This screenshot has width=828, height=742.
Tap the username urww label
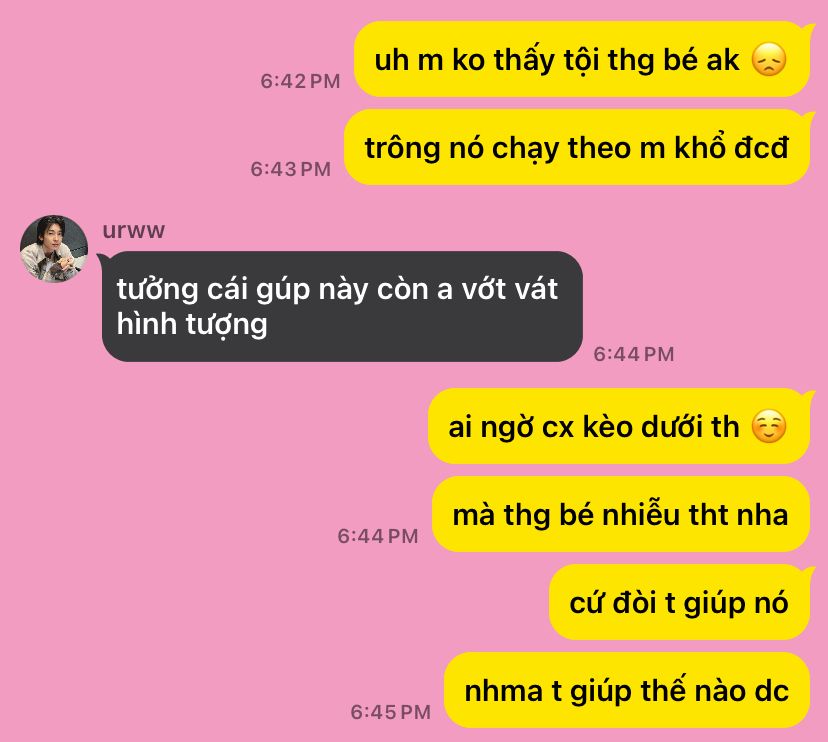pos(134,230)
